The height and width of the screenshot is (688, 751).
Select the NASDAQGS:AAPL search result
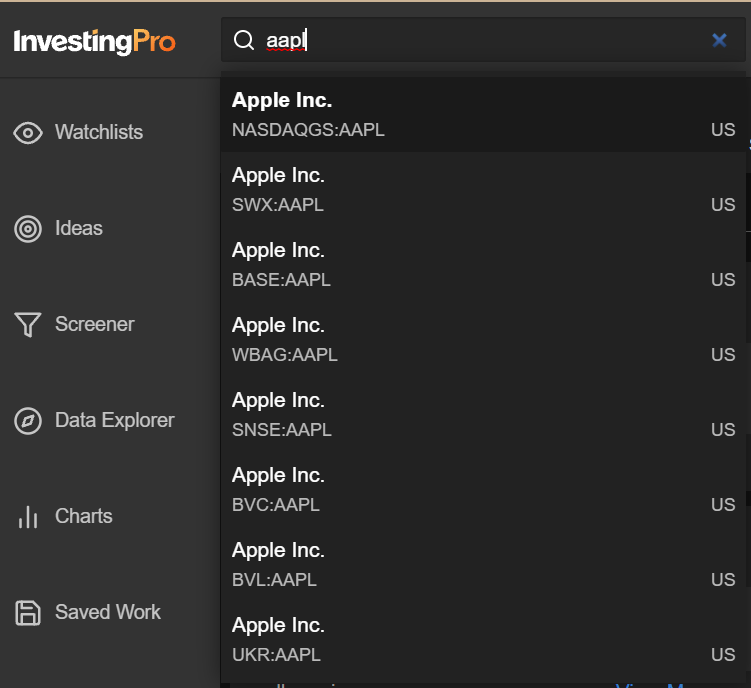[x=483, y=115]
